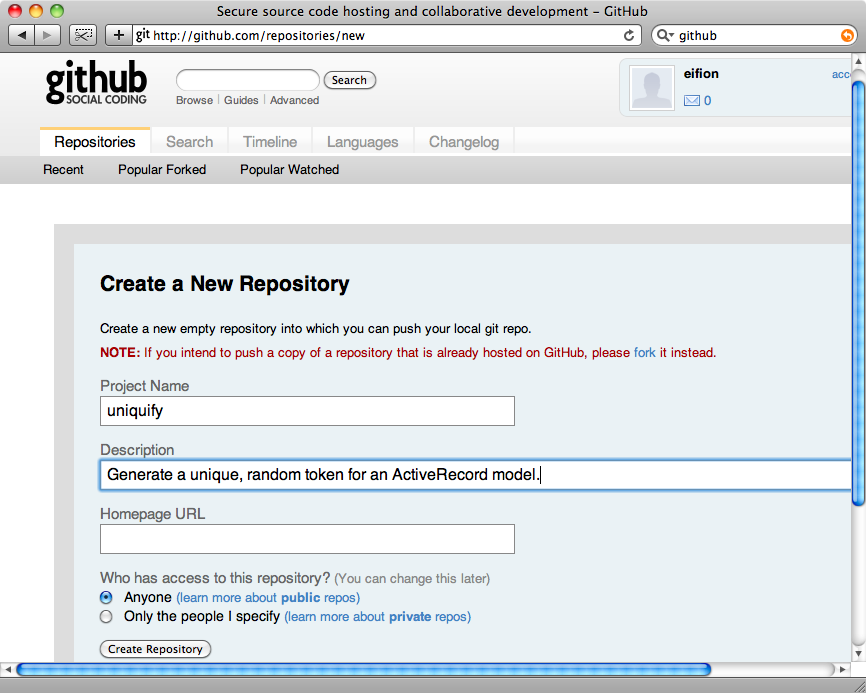Click the Project Name field containing uniquify
The height and width of the screenshot is (693, 866).
click(307, 411)
